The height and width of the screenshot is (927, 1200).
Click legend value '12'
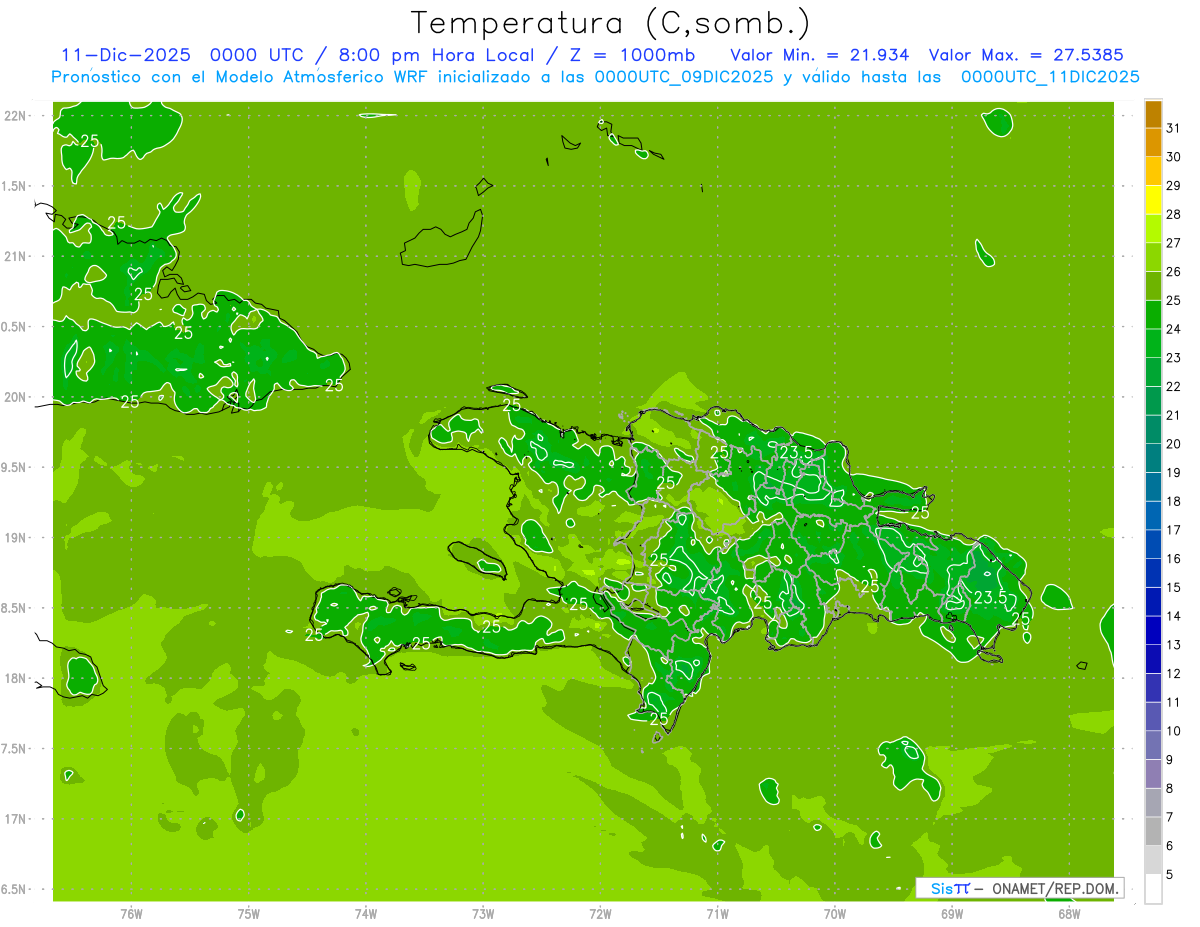click(1174, 674)
